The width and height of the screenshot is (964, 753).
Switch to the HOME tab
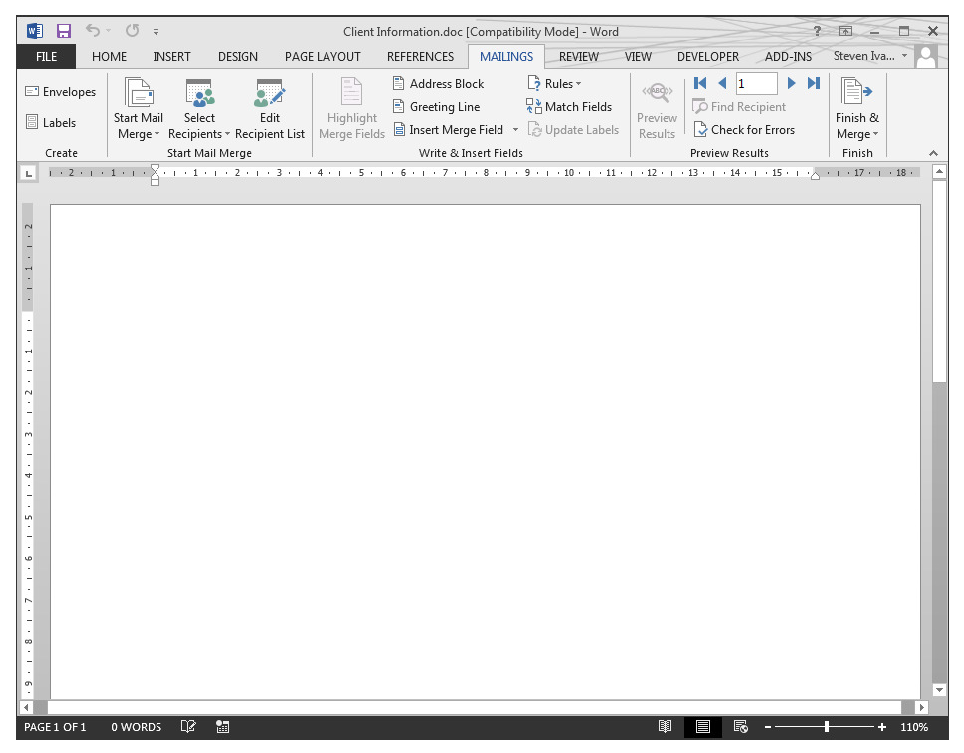point(109,57)
